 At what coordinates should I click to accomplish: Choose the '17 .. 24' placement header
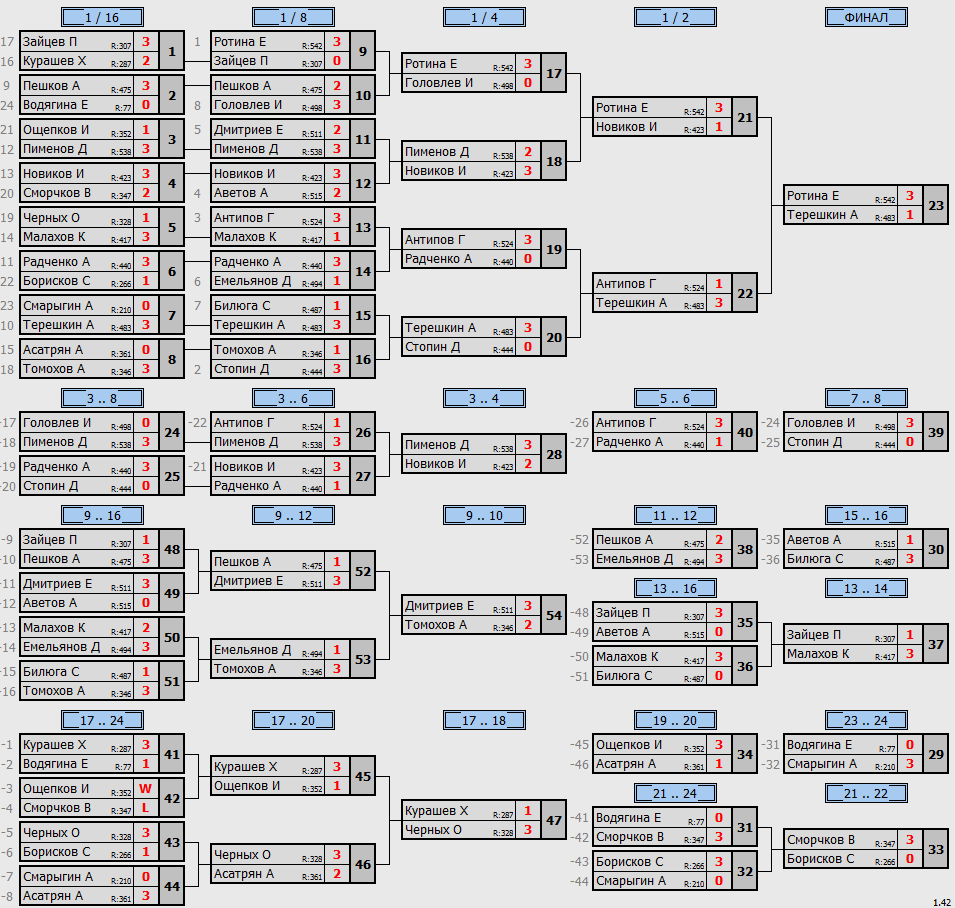[x=102, y=720]
